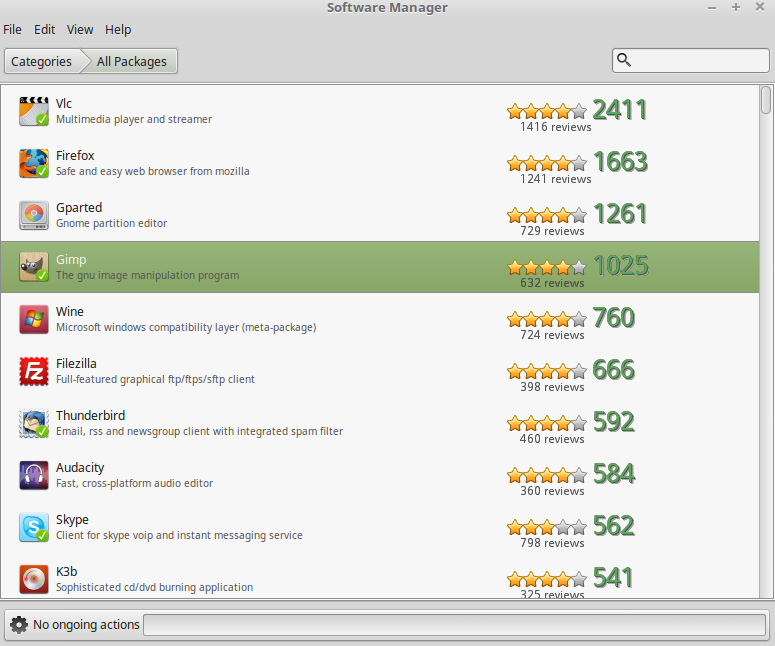
Task: Click the Skype application icon
Action: coord(34,527)
